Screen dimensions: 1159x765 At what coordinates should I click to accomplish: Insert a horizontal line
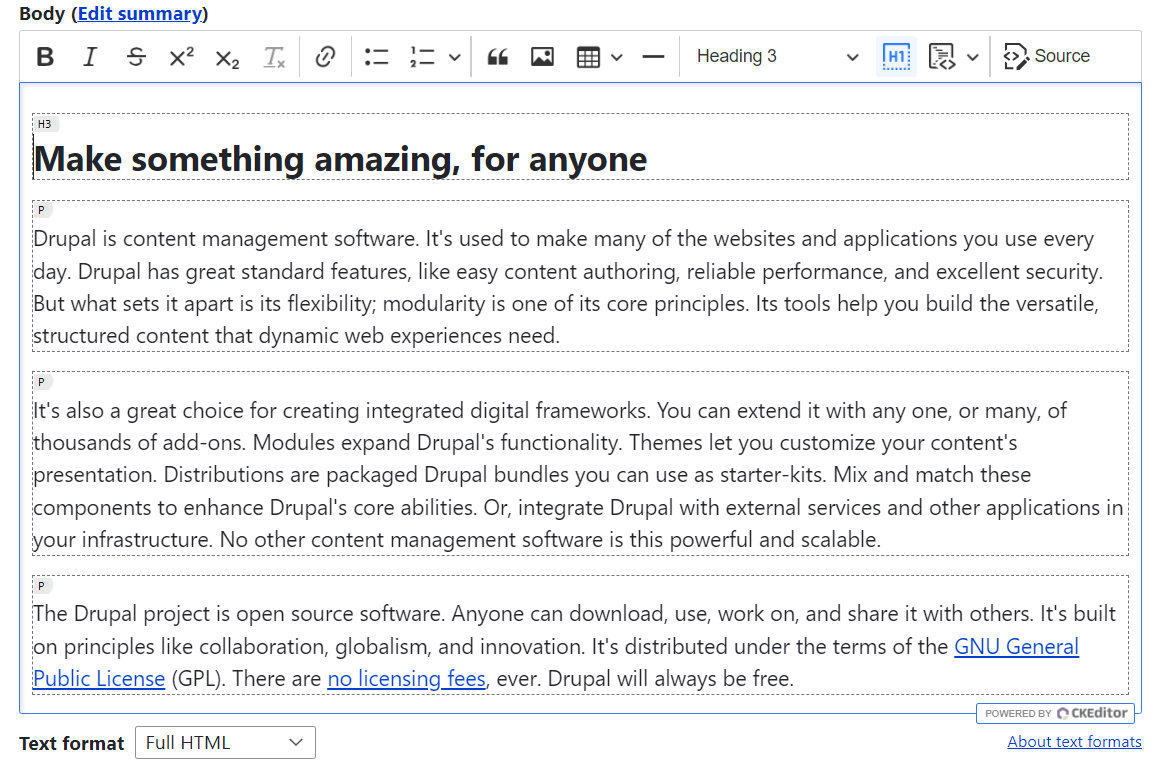point(652,56)
